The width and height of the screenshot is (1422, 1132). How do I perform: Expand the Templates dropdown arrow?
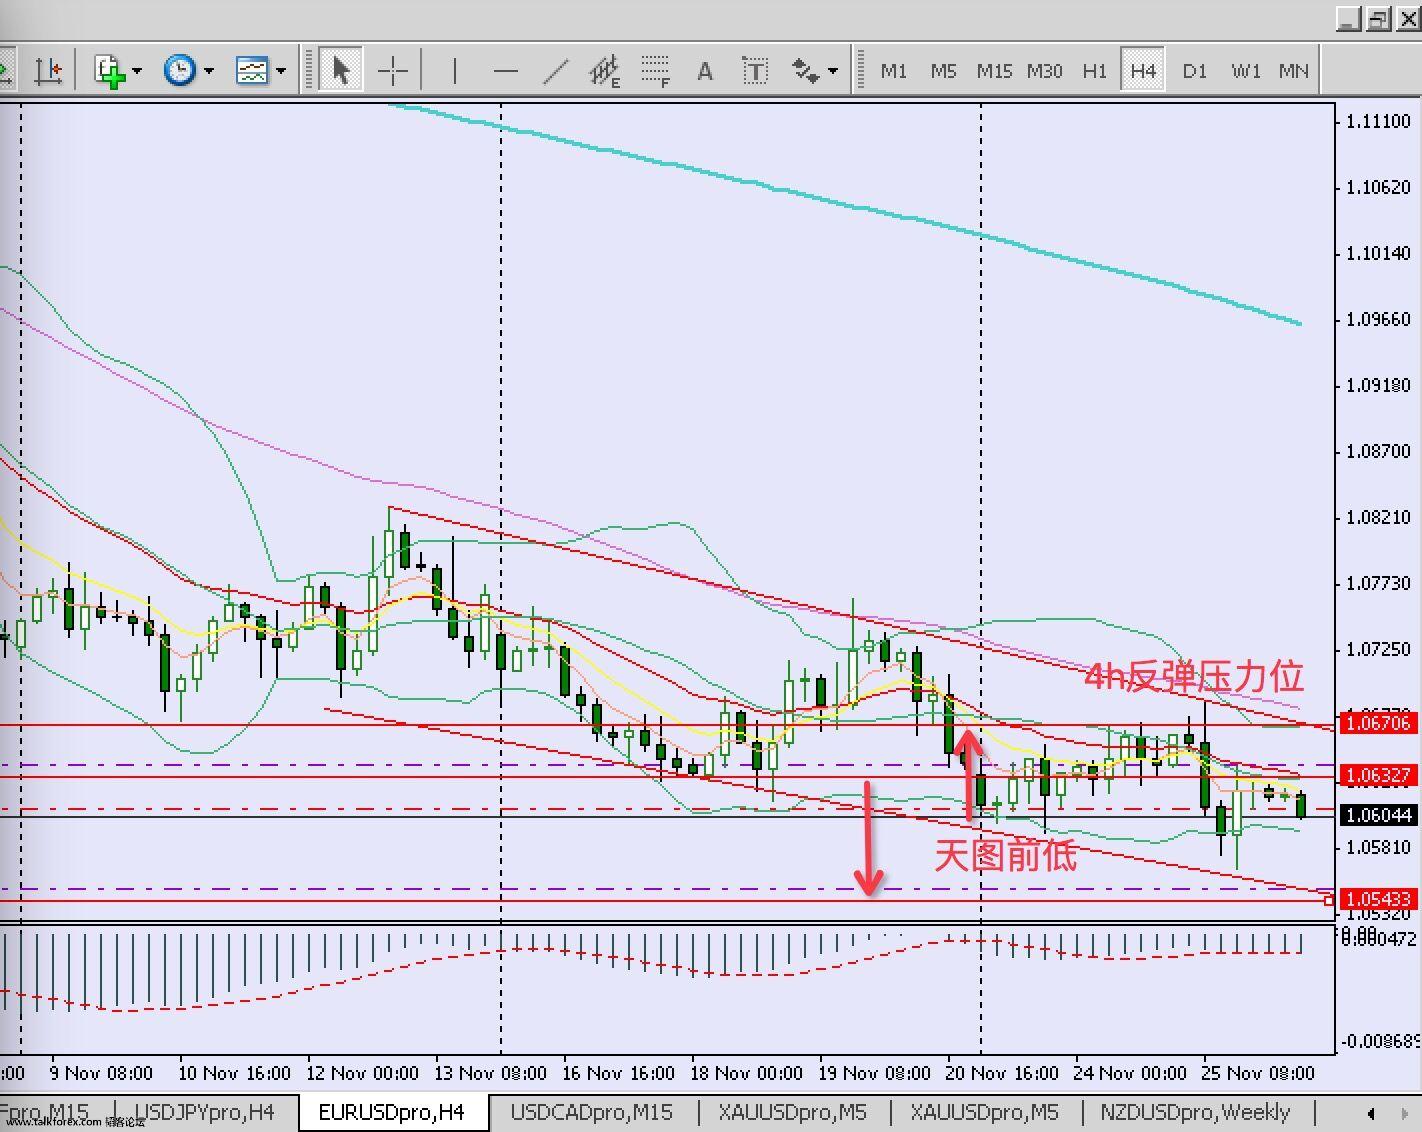pos(281,71)
